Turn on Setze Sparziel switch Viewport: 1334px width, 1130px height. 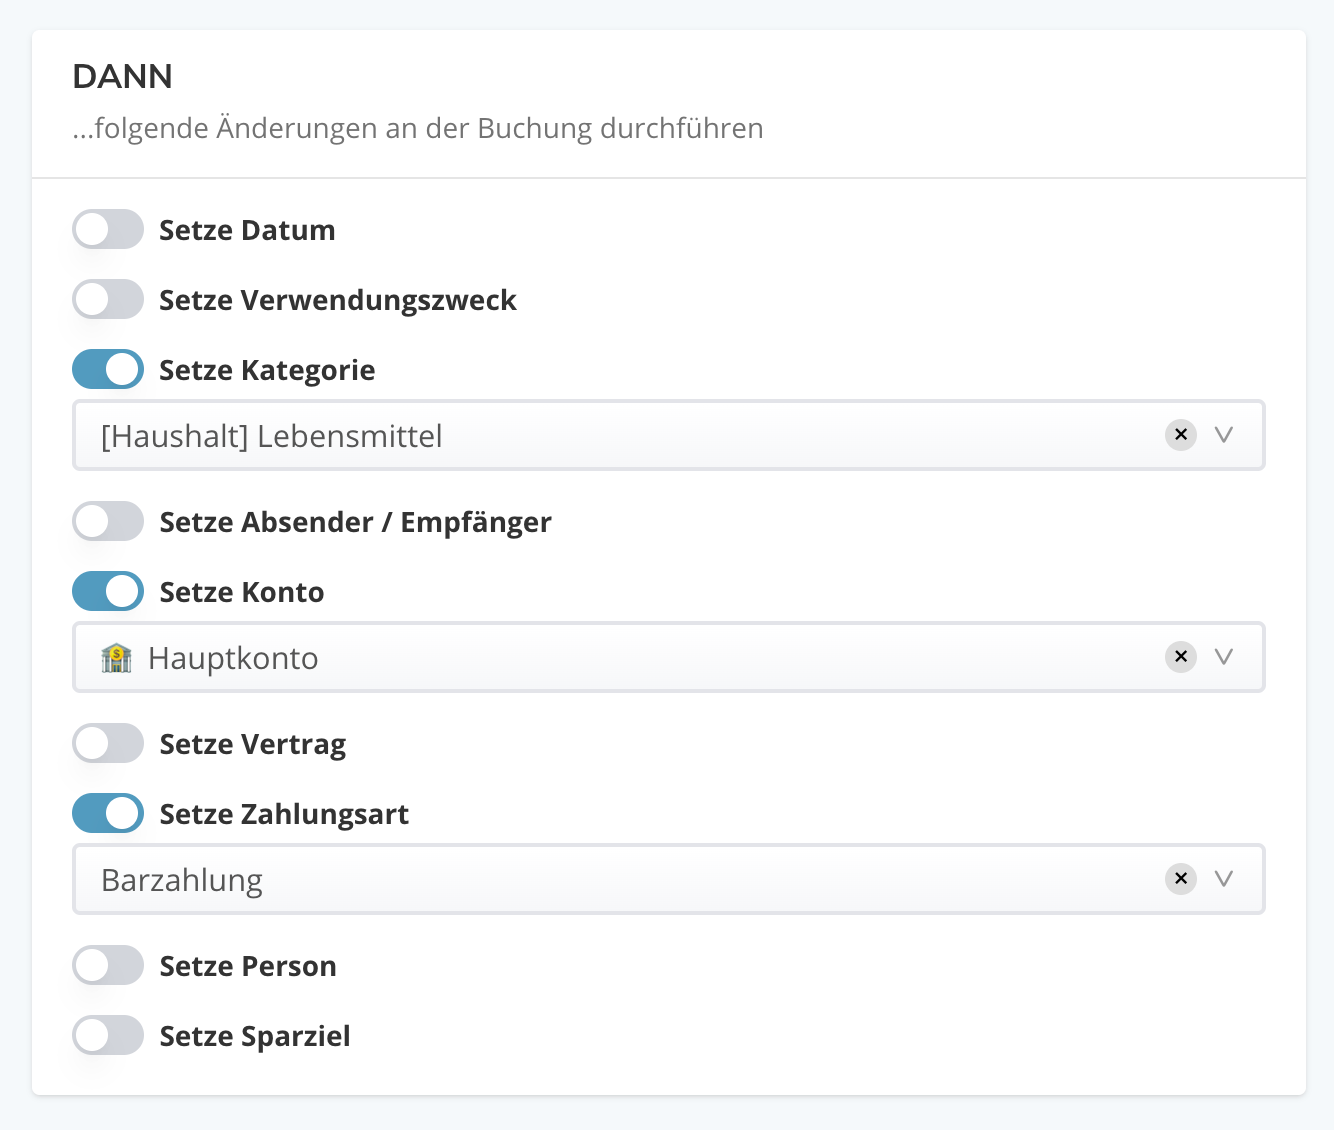pos(108,1036)
